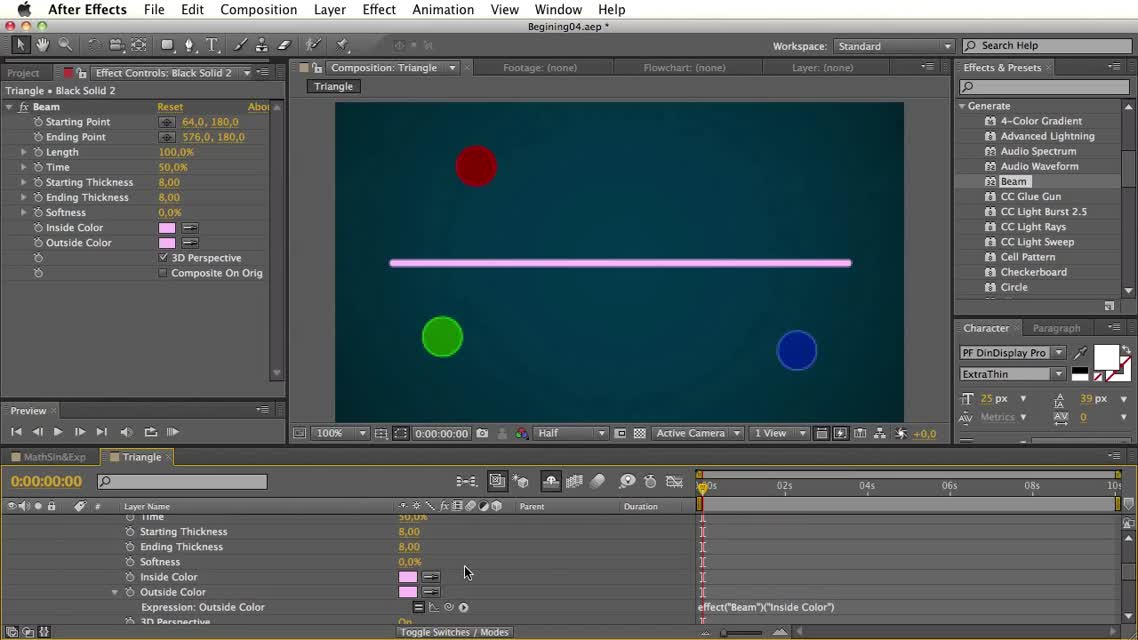
Task: Click Outside Color swatch in timeline
Action: point(408,592)
